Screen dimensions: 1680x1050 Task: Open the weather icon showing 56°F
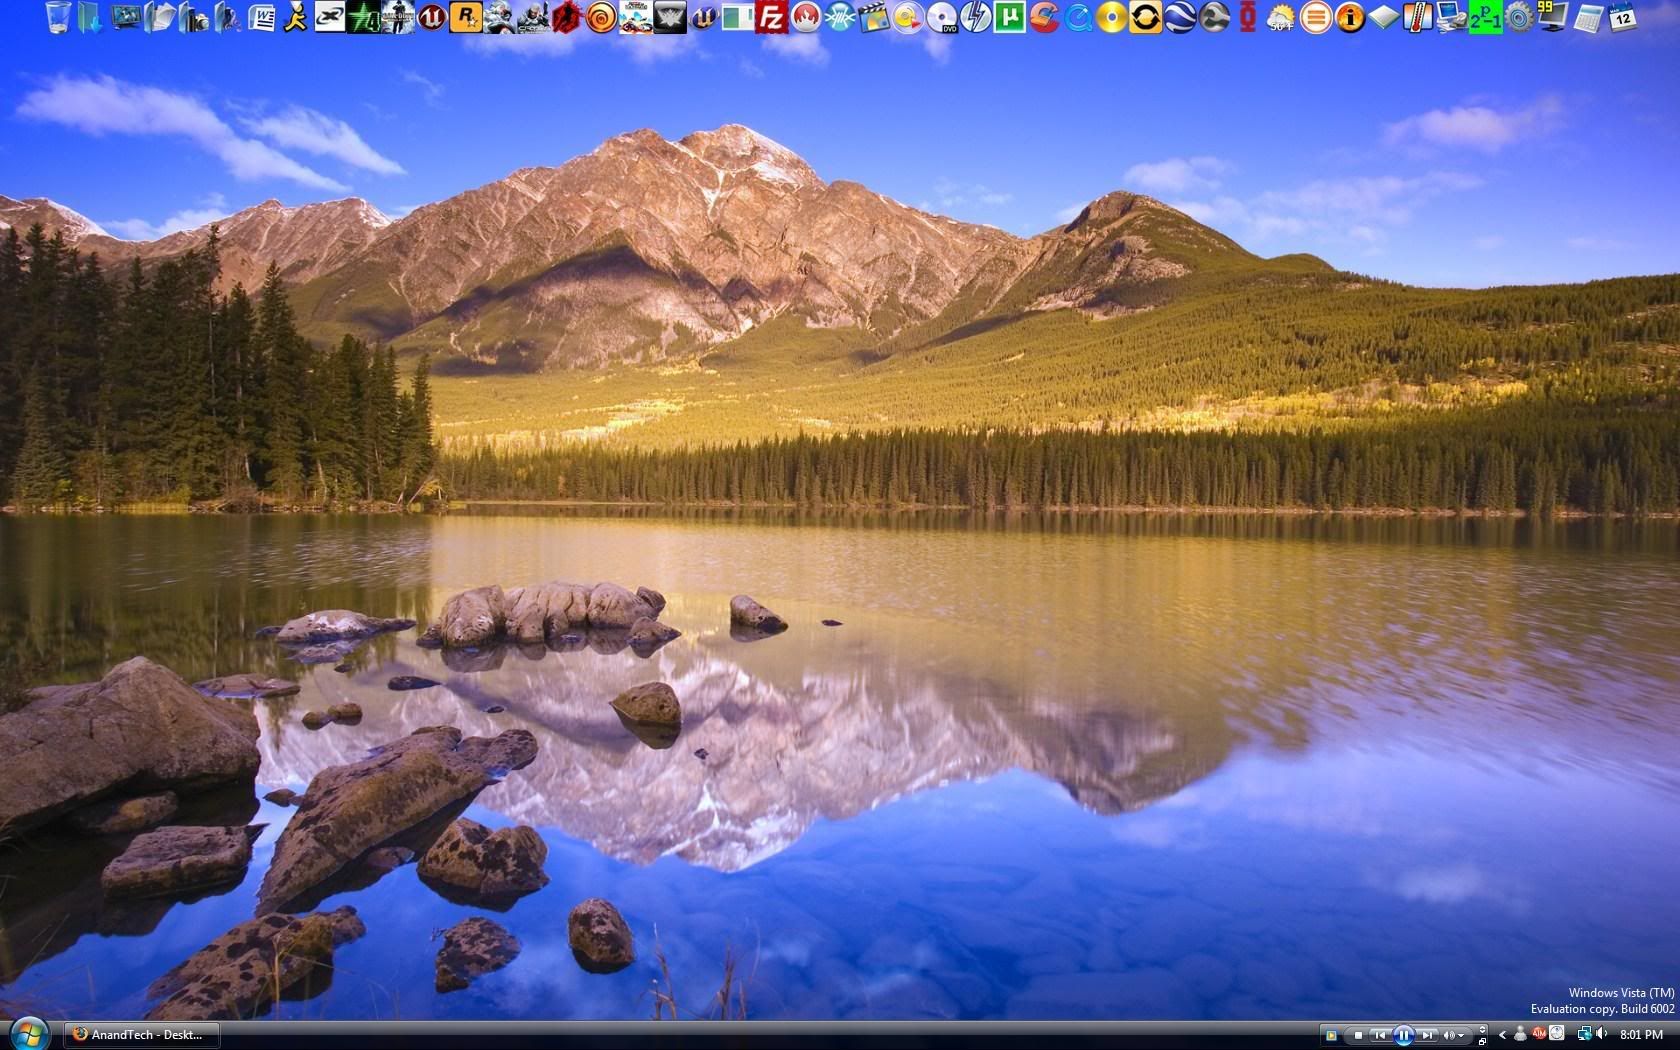[x=1281, y=17]
